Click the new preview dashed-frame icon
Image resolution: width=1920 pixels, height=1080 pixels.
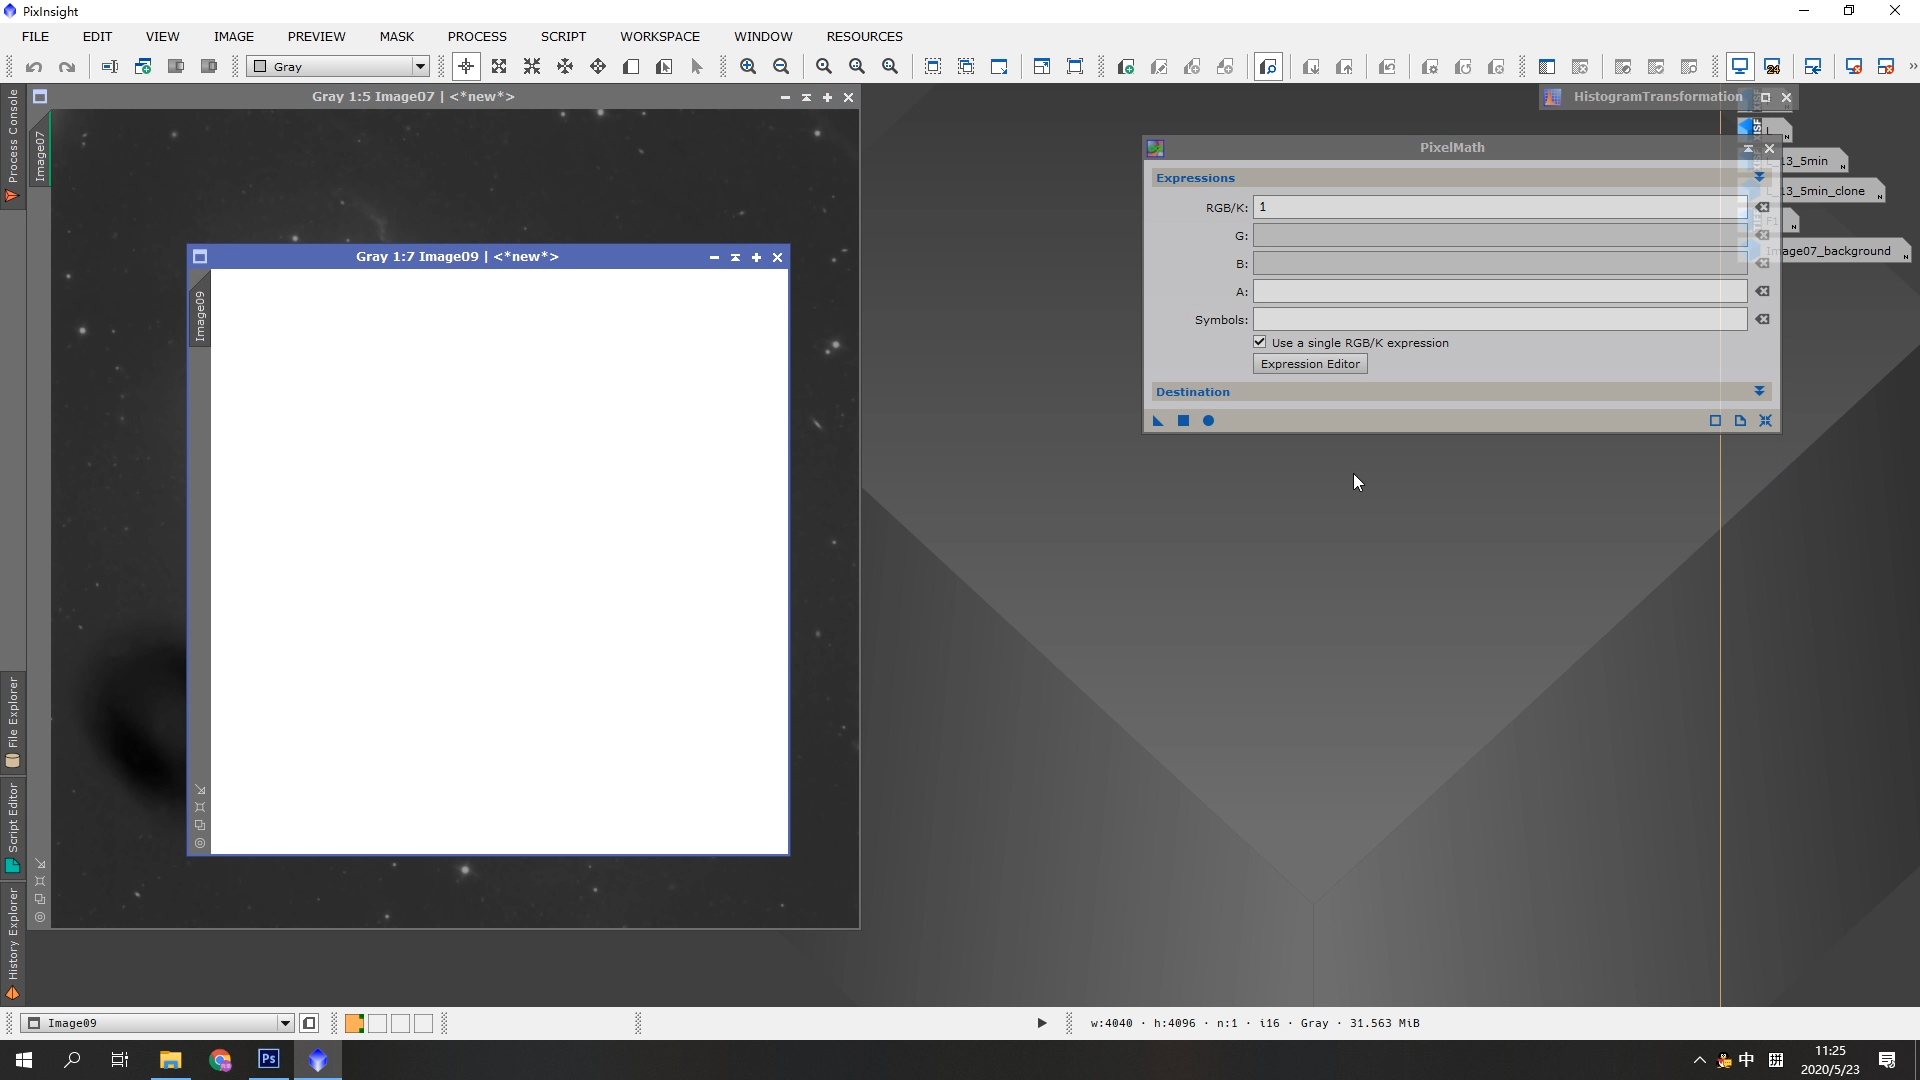click(x=933, y=67)
